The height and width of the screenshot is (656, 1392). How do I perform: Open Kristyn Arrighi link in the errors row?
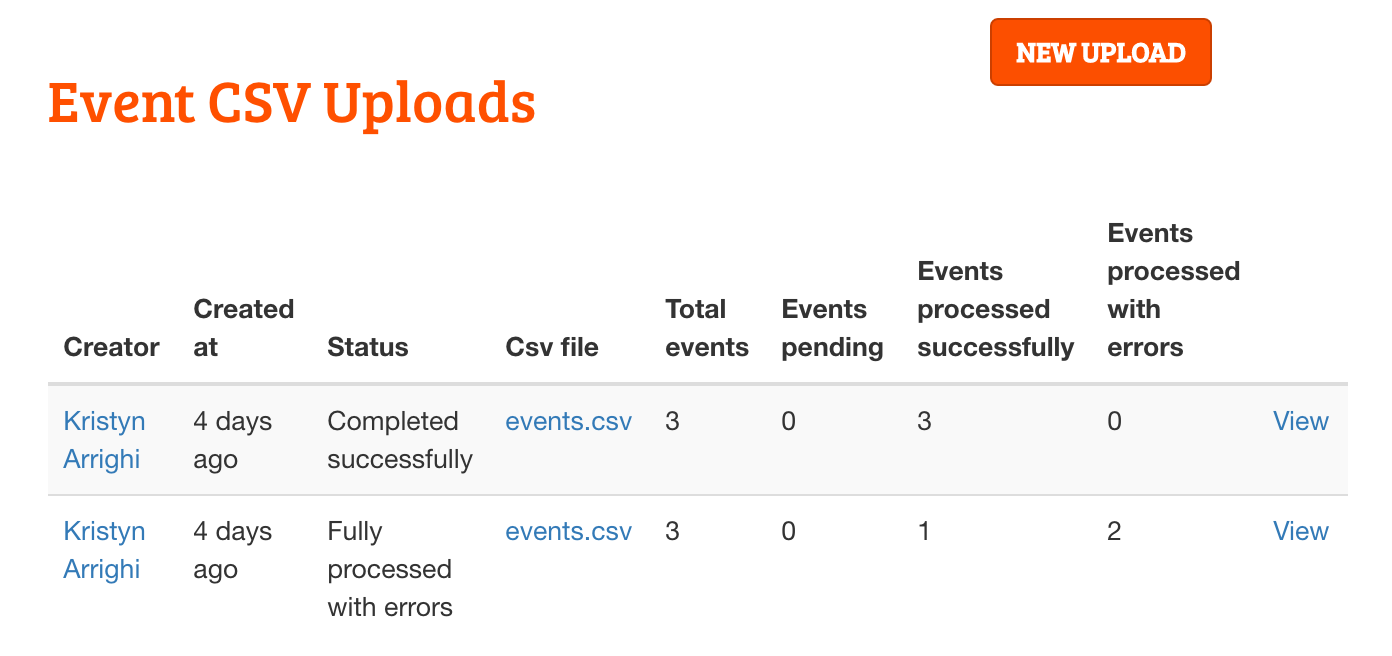(x=104, y=550)
